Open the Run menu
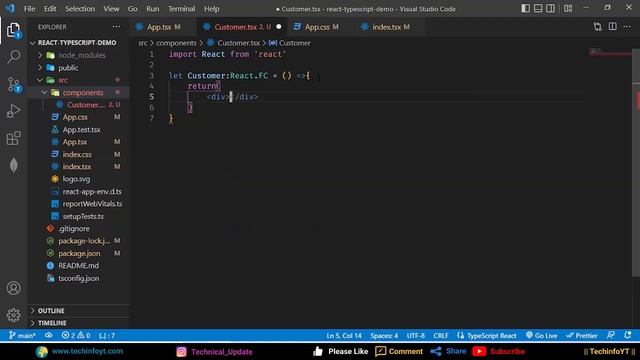The image size is (640, 360). 153,9
